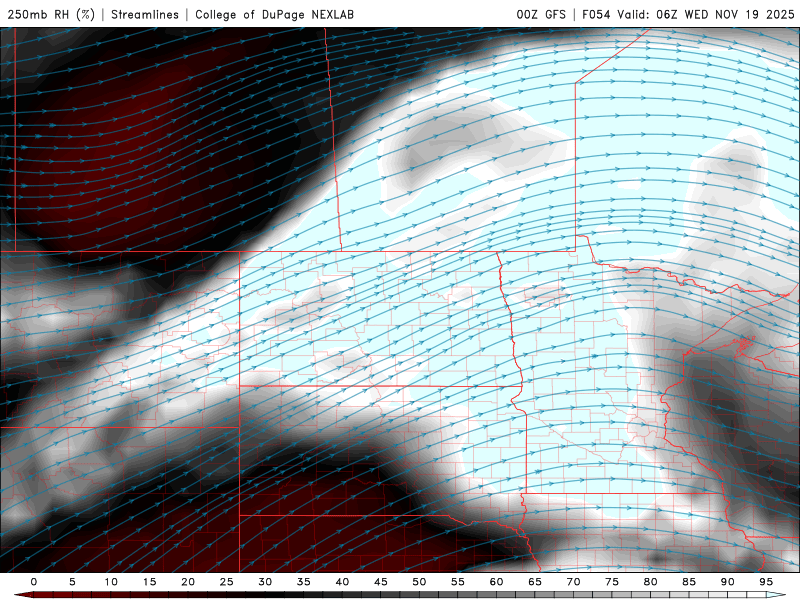Click 'Valid: 06Z WED NOV 19 2025' text
The image size is (800, 600).
click(706, 14)
